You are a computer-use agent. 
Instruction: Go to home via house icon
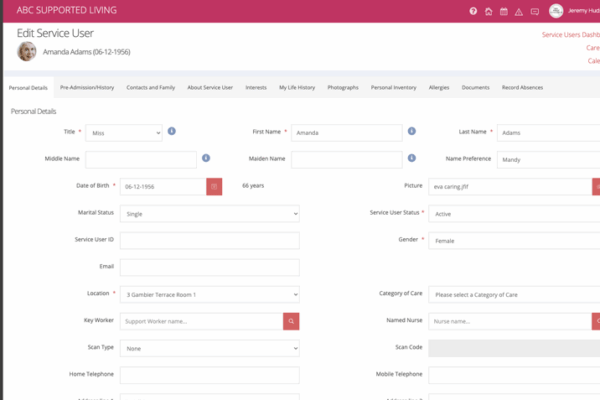point(488,11)
